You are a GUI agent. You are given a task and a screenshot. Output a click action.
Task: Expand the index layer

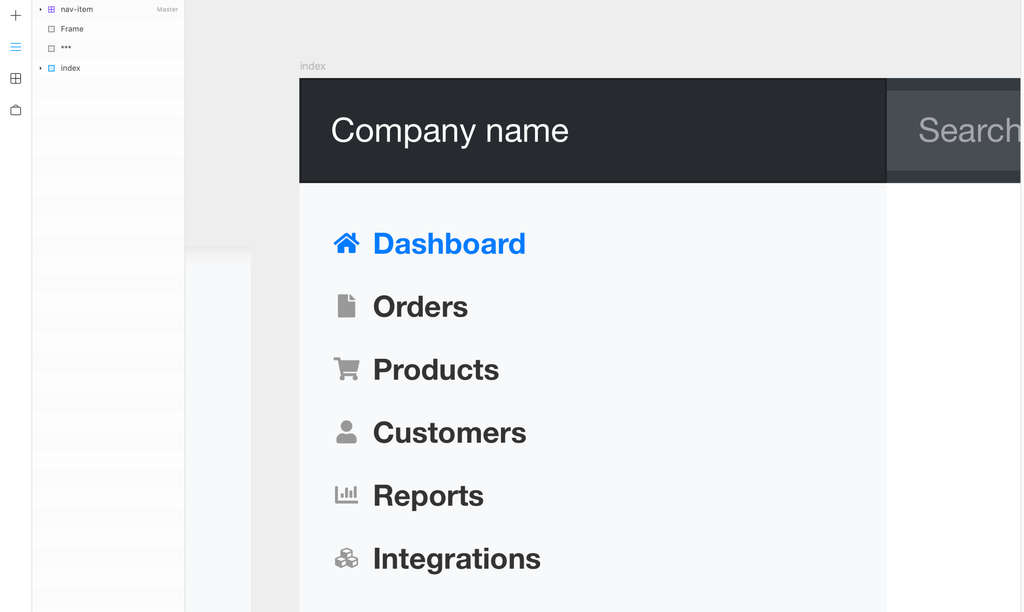coord(40,68)
